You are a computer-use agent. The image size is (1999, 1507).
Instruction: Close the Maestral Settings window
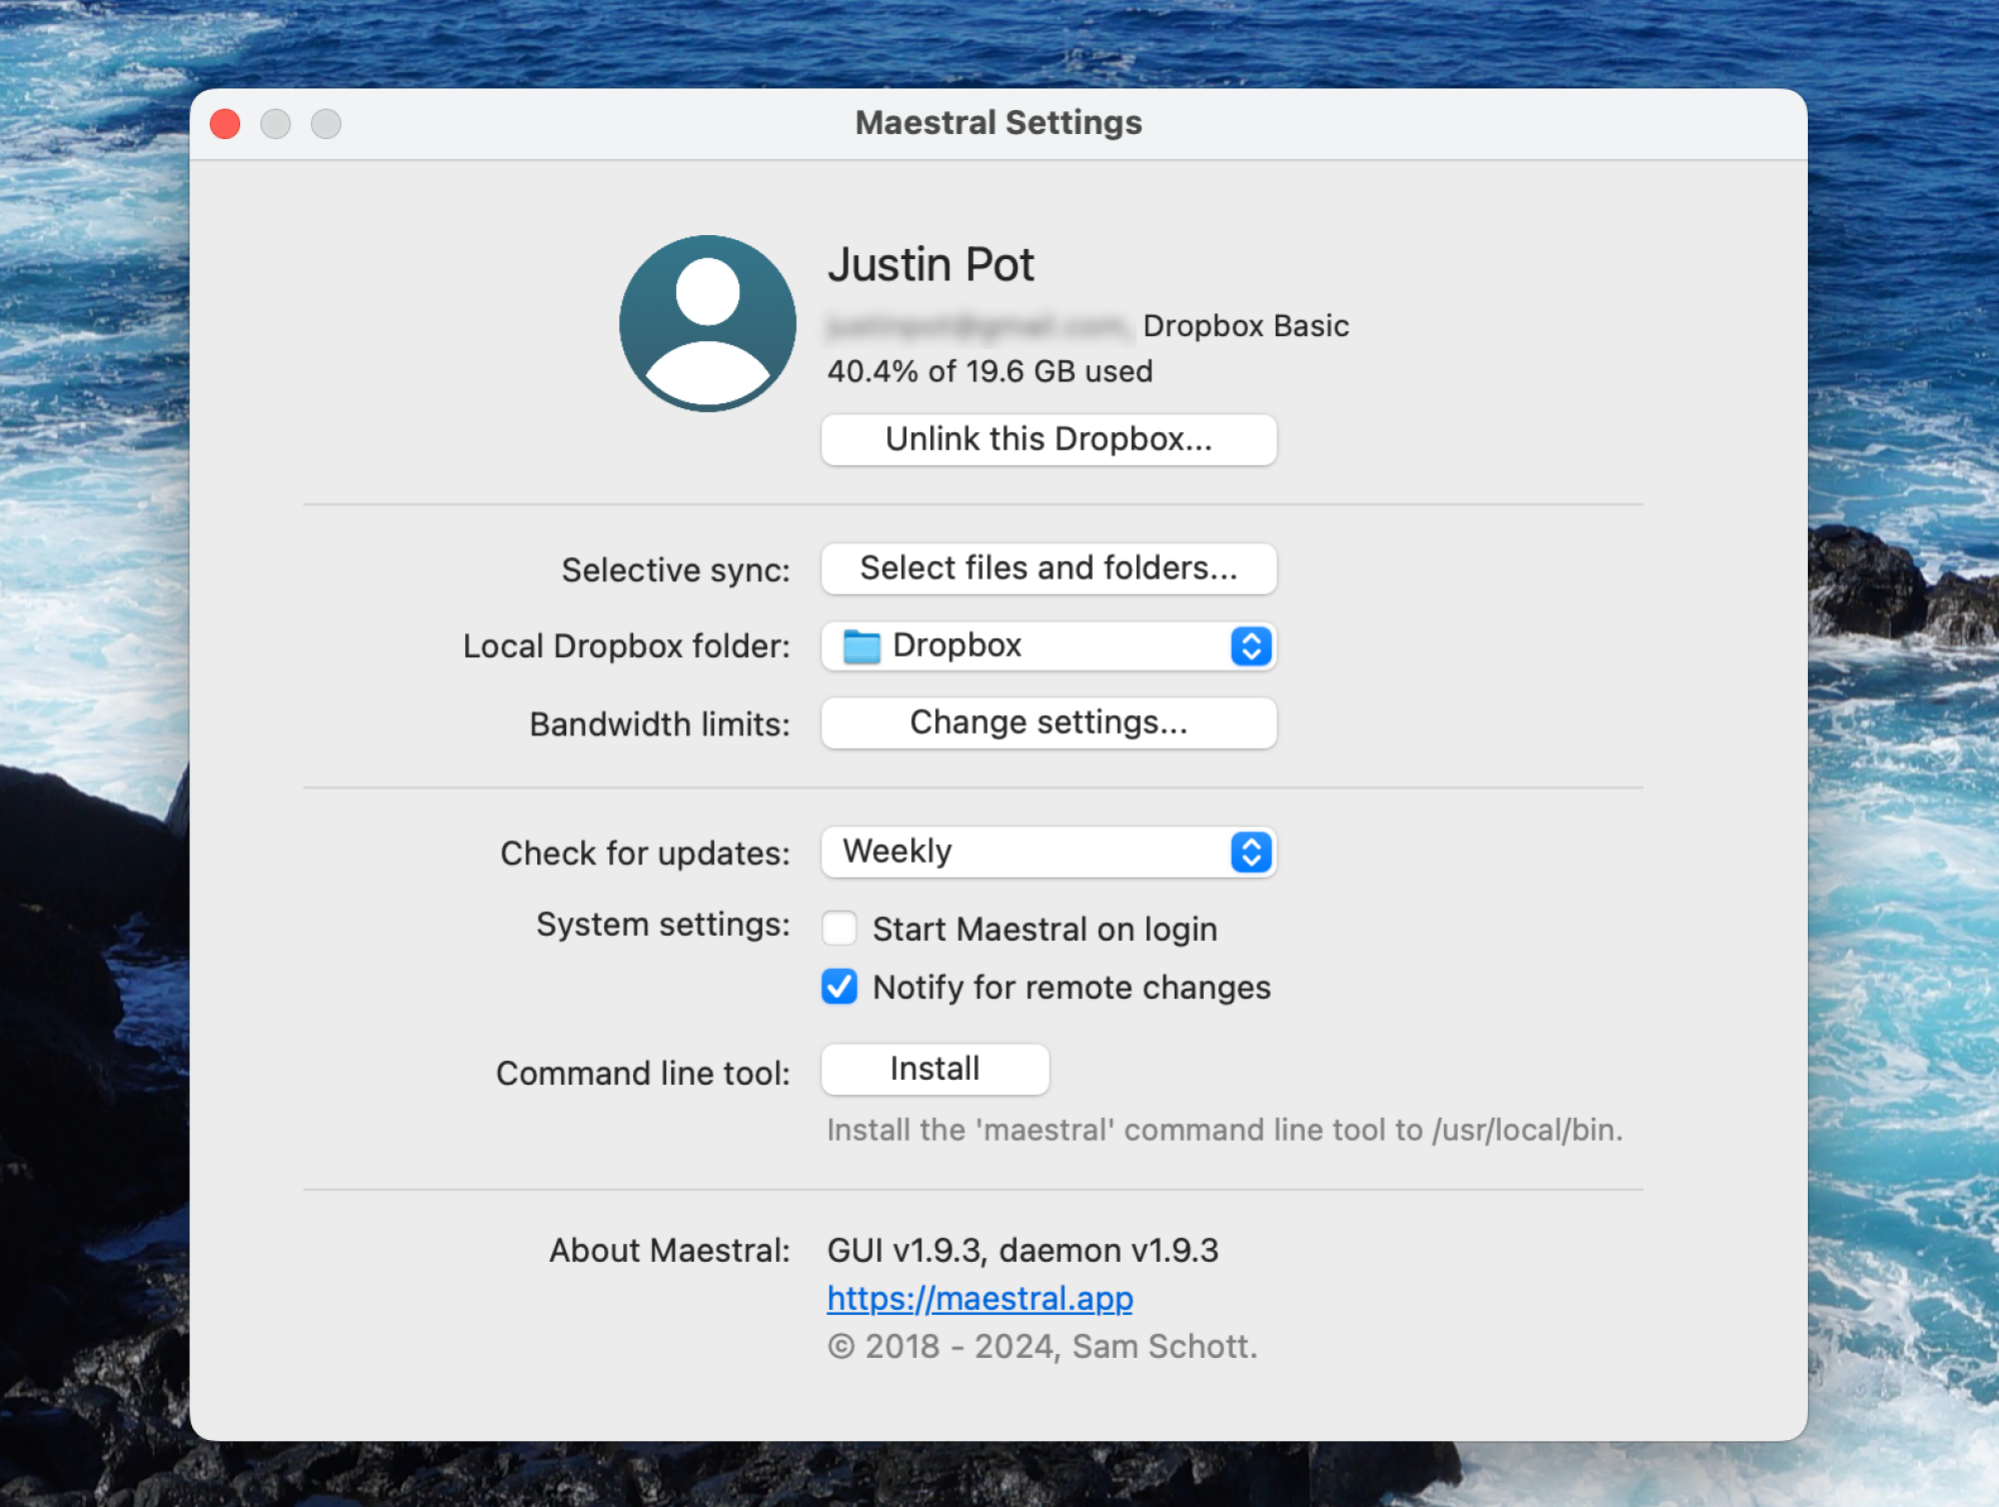225,124
